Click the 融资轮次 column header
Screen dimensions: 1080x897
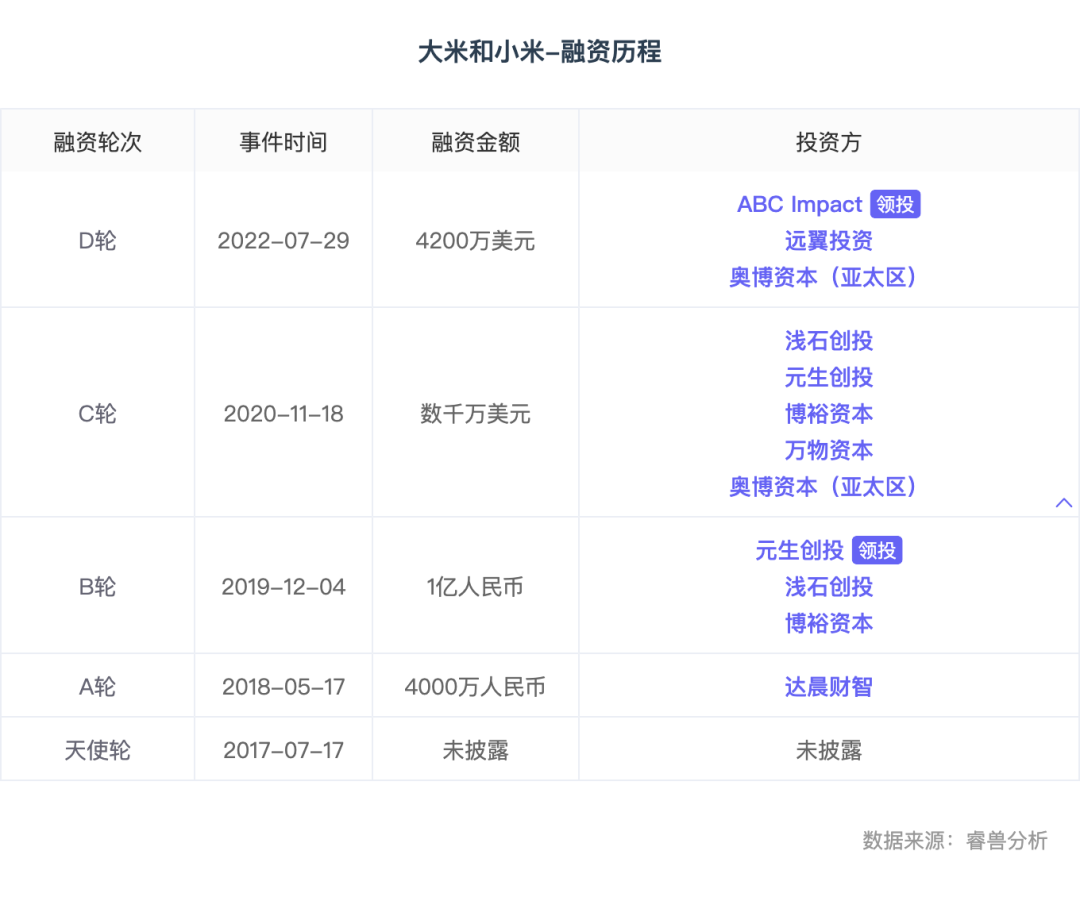(97, 142)
